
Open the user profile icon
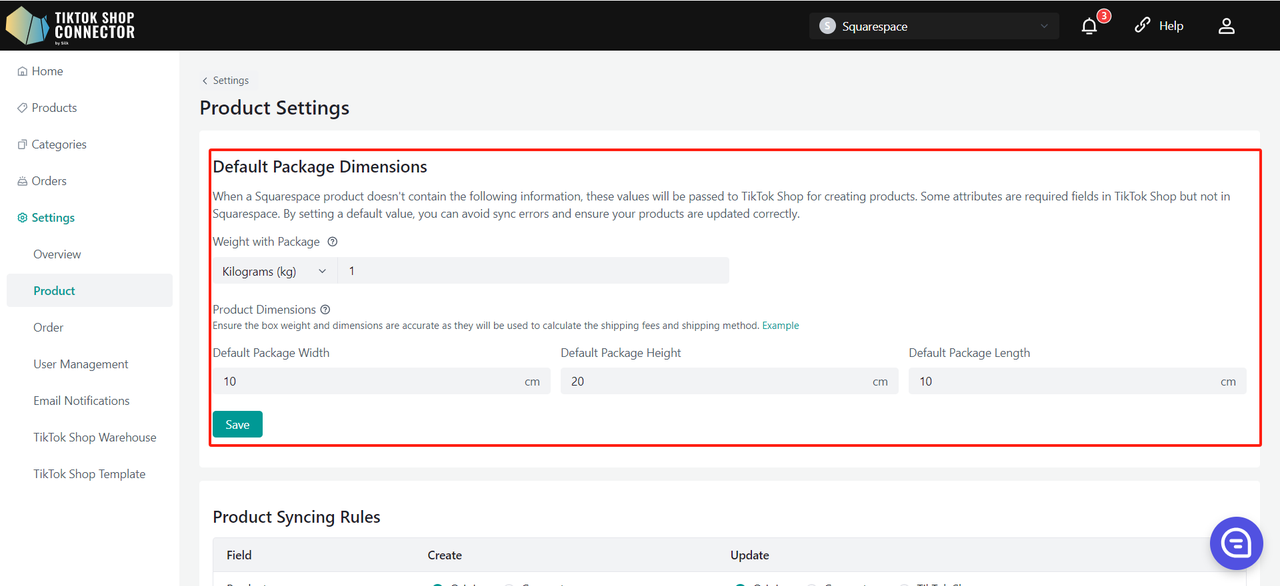[1227, 26]
